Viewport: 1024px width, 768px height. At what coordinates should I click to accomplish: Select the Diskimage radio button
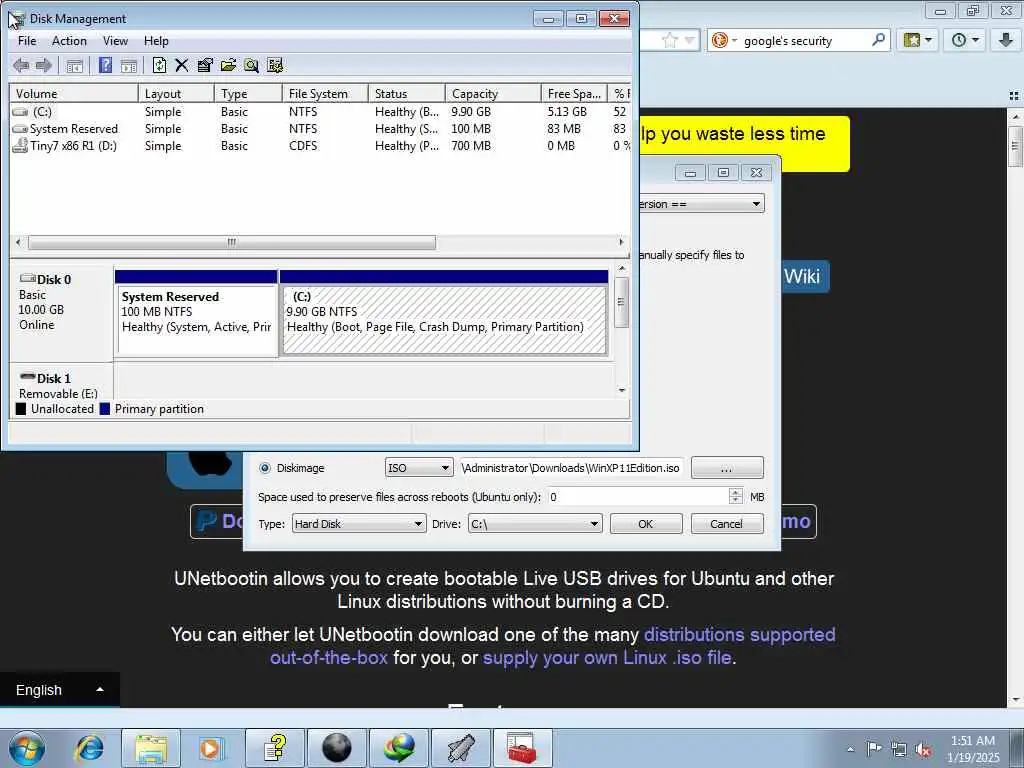pyautogui.click(x=264, y=468)
